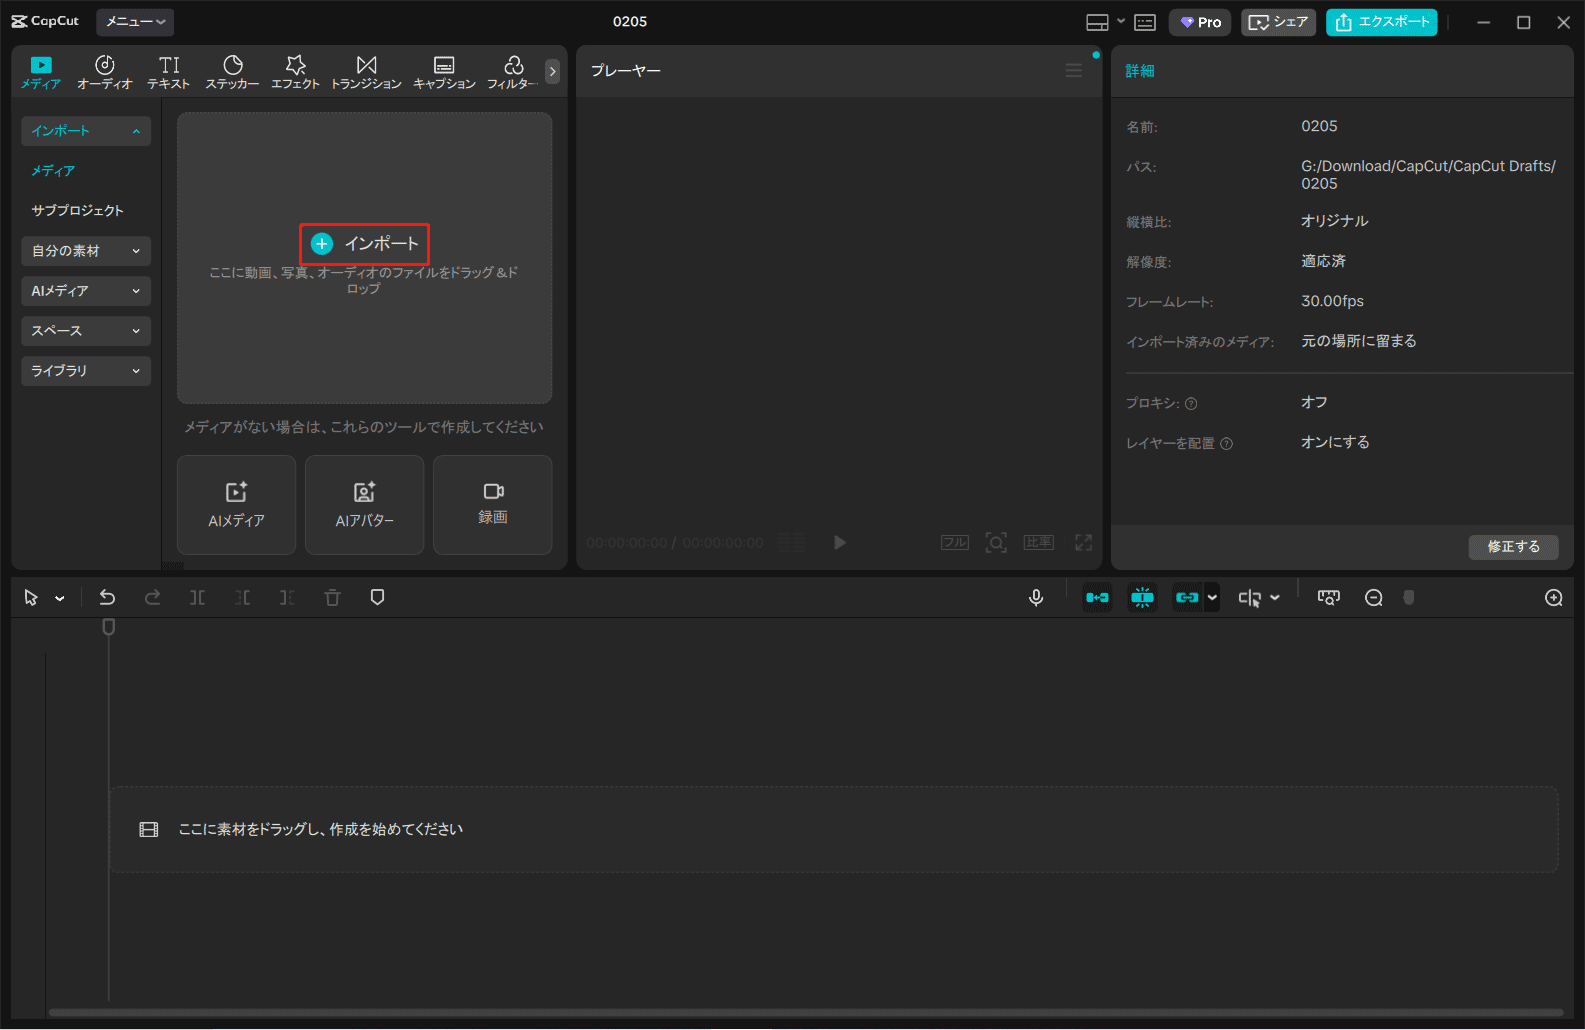
Task: Click the インポート button in media area
Action: pos(365,244)
